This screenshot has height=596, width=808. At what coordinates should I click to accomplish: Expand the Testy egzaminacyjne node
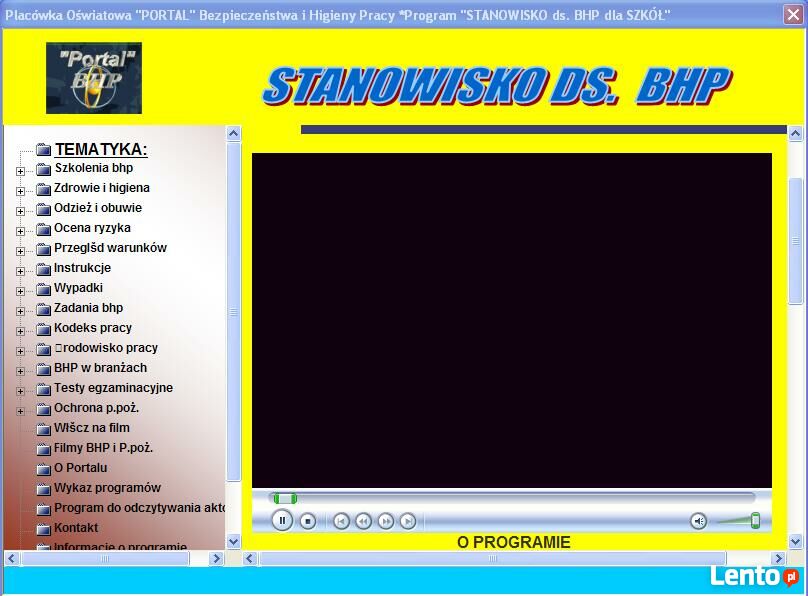click(x=20, y=391)
